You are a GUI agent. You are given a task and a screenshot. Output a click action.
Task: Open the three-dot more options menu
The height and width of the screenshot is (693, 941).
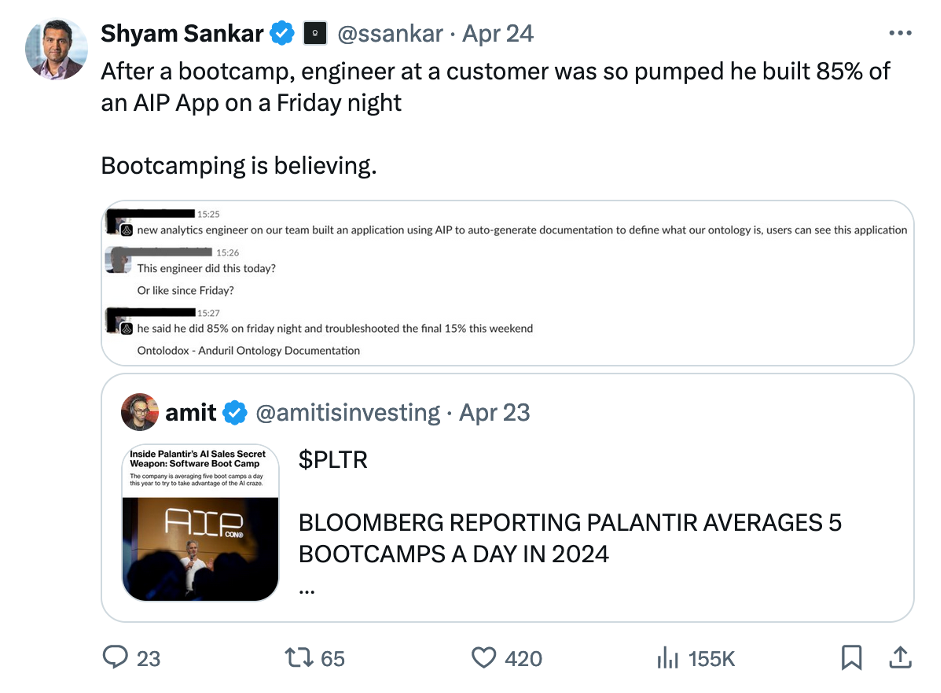[900, 33]
